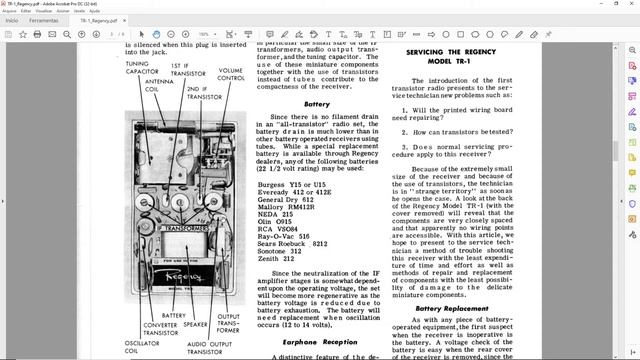Toggle the keep tool selected pin
Image resolution: width=640 pixels, height=360 pixels.
pyautogui.click(x=548, y=35)
